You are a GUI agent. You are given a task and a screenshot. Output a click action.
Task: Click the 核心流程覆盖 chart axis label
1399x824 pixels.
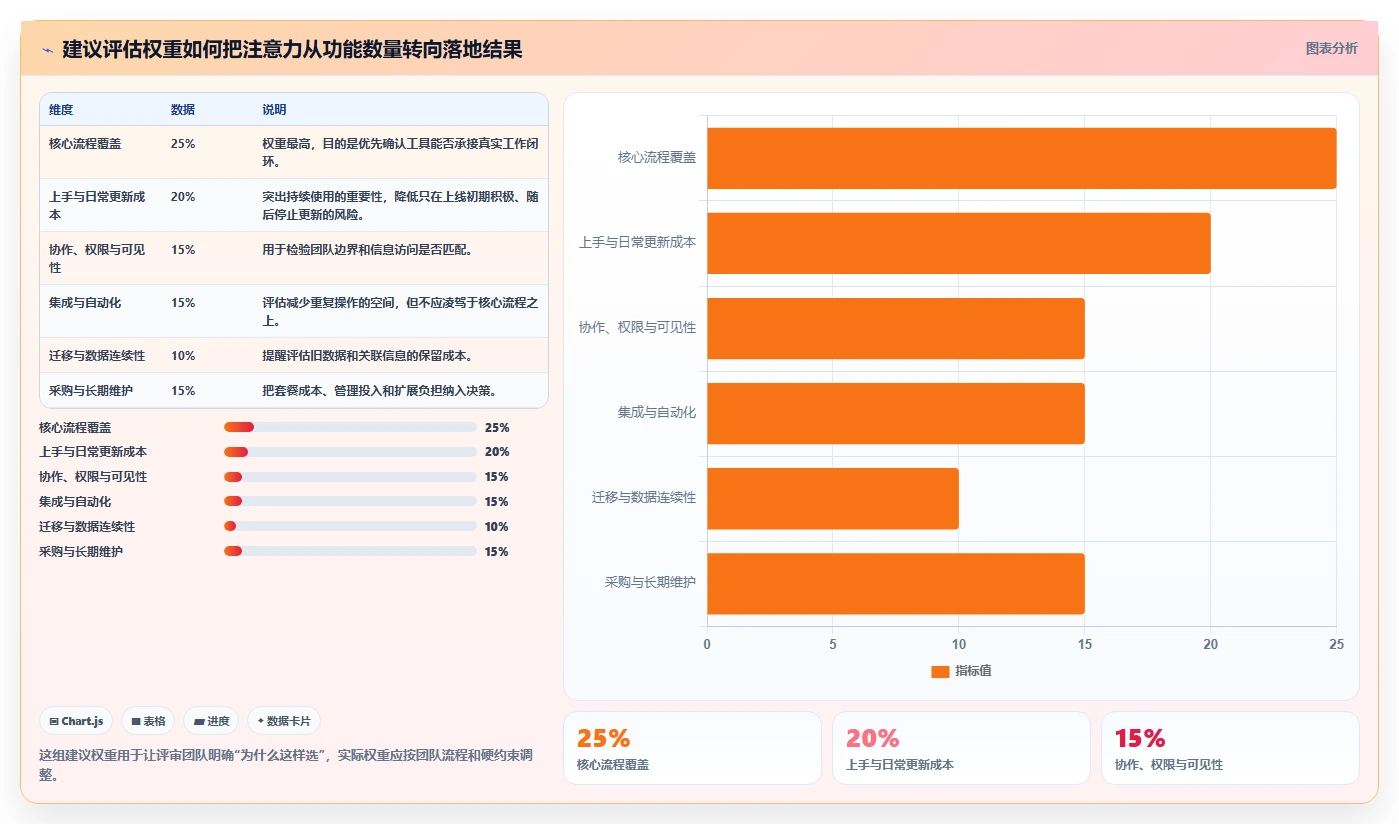tap(657, 158)
